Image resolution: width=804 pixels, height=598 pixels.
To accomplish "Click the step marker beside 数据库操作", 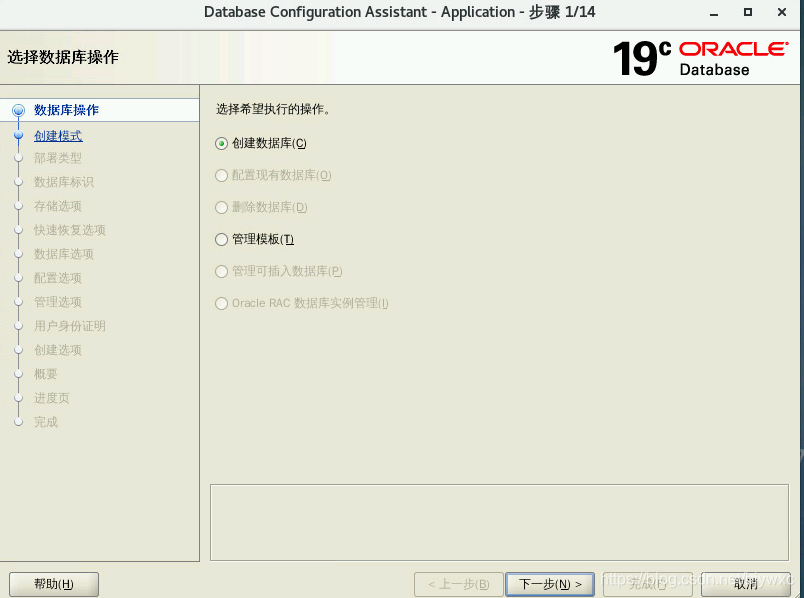I will [18, 110].
